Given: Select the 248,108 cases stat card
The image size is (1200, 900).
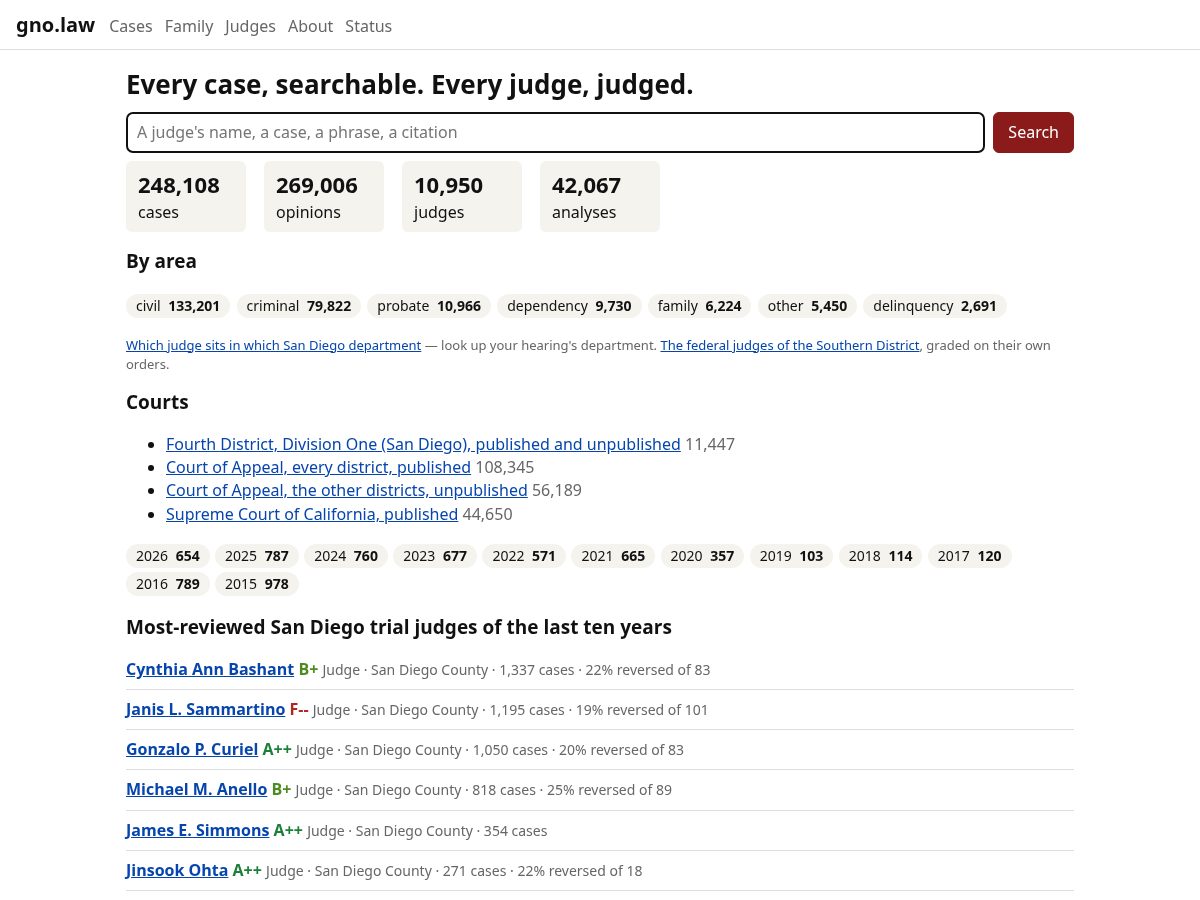Looking at the screenshot, I should [x=186, y=196].
